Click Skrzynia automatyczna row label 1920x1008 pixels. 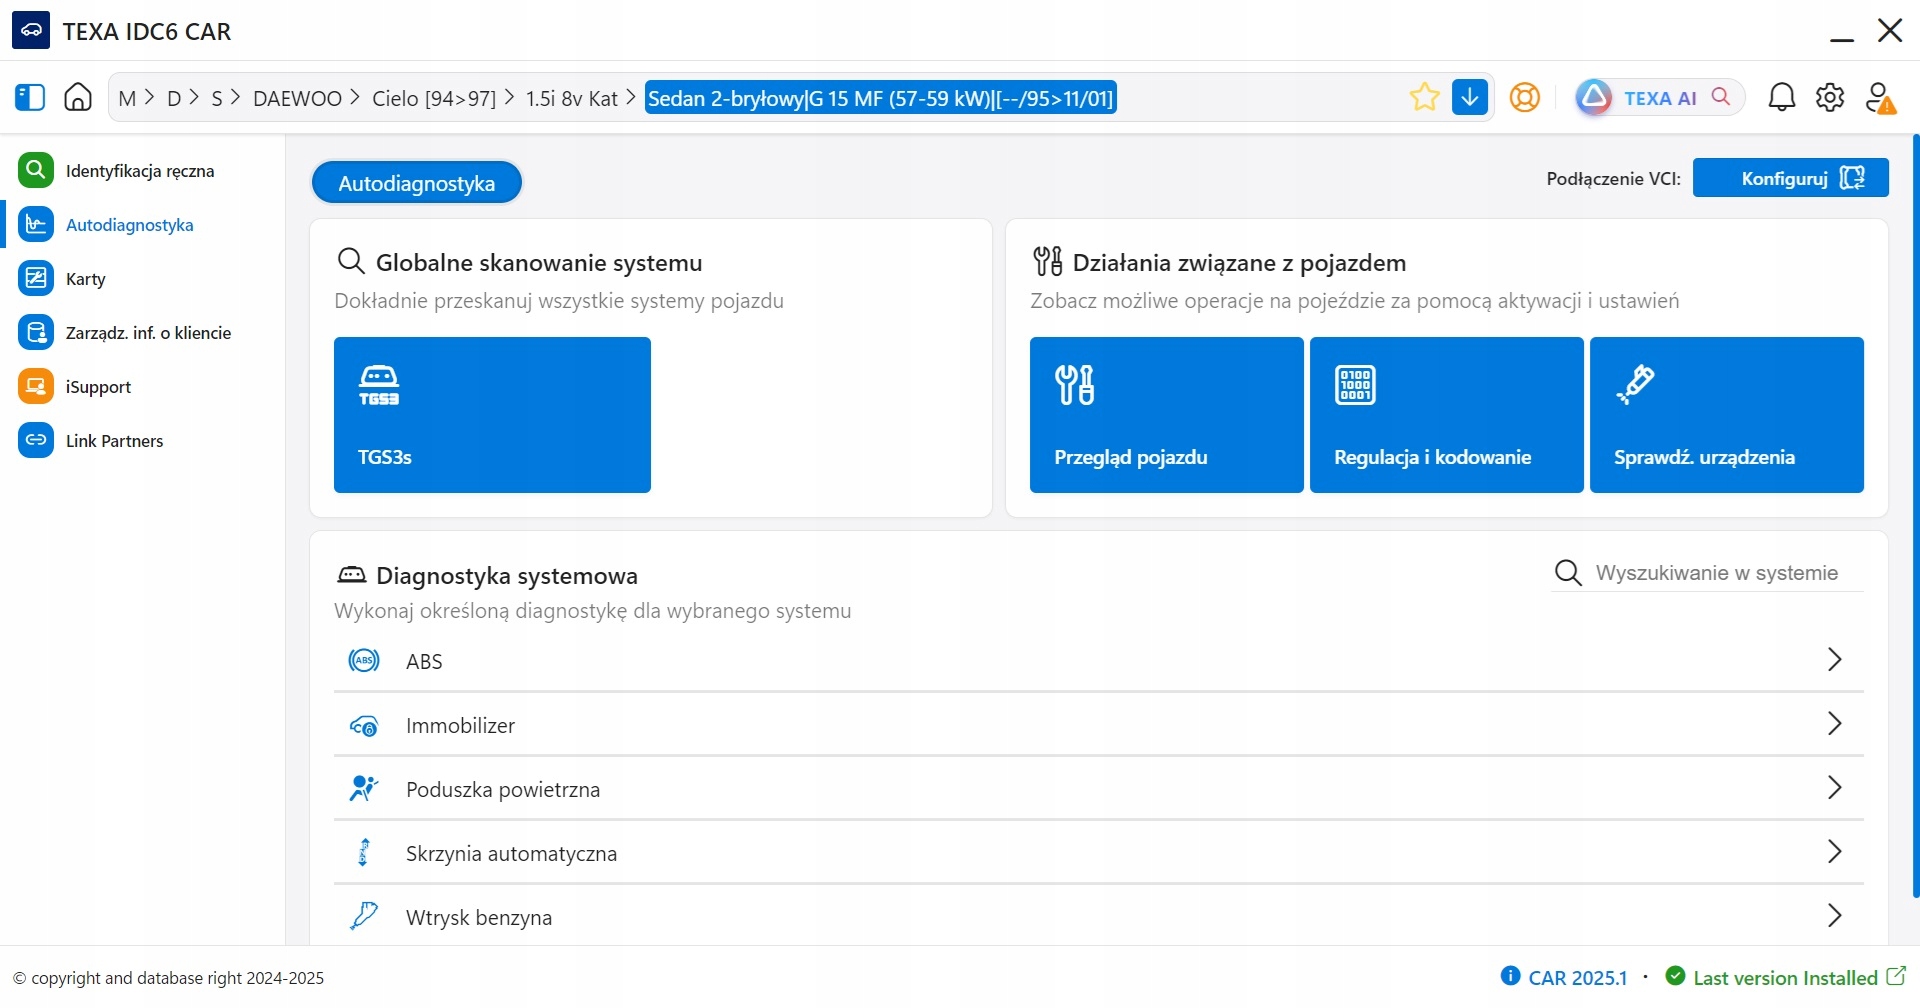click(511, 854)
